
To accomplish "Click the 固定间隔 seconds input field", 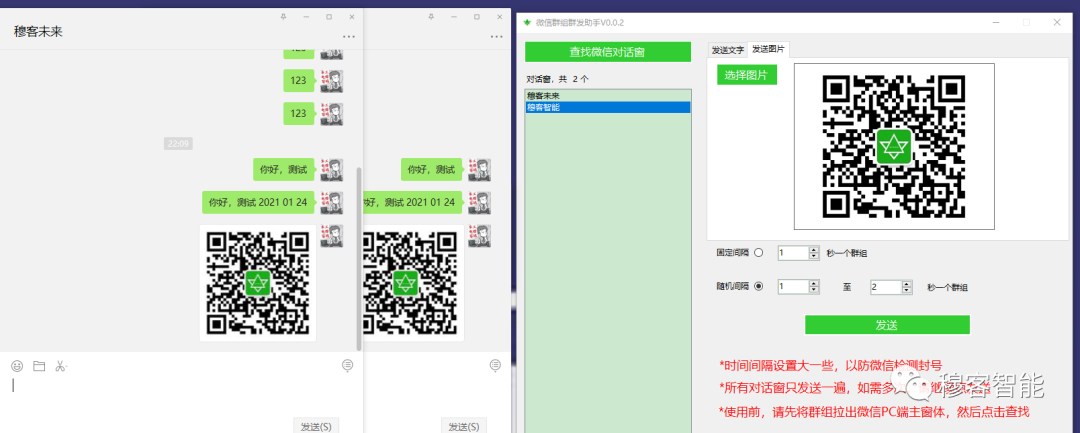I will point(793,253).
